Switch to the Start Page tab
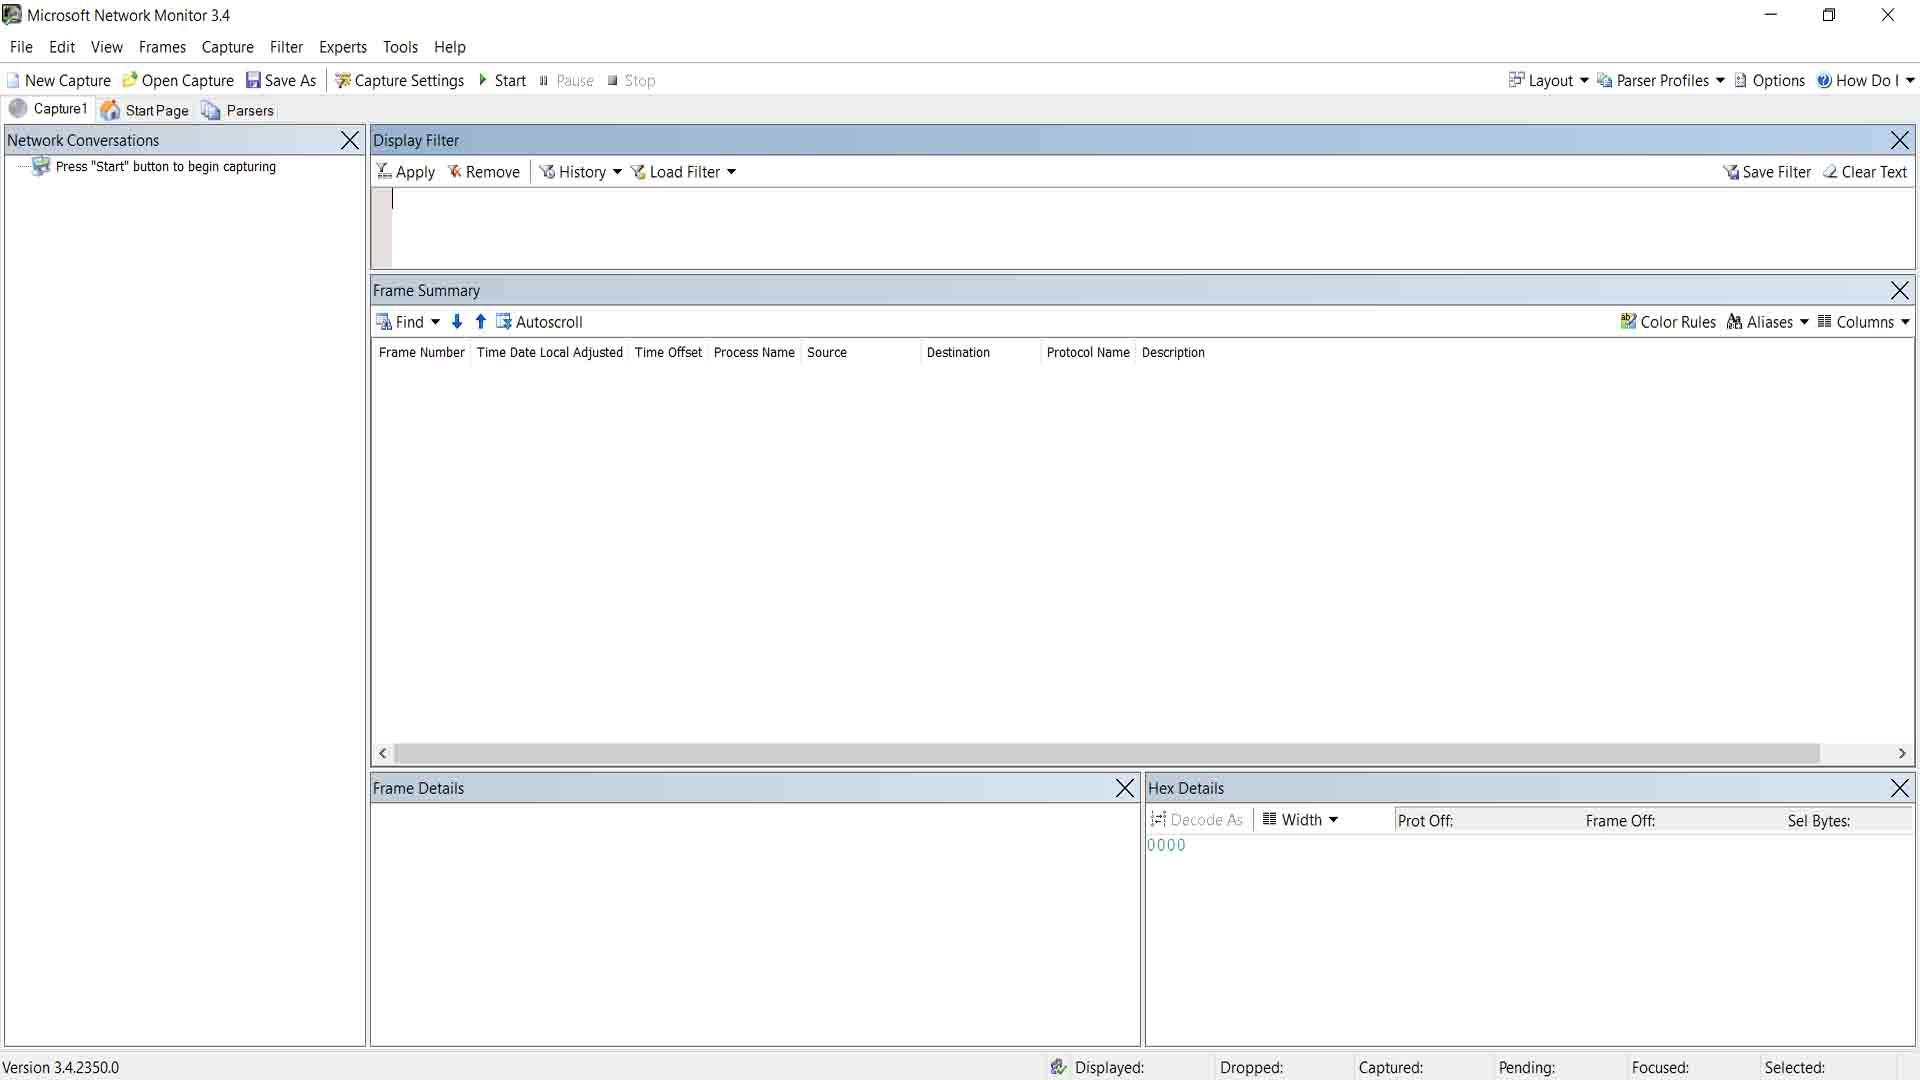Viewport: 1920px width, 1080px height. tap(145, 110)
